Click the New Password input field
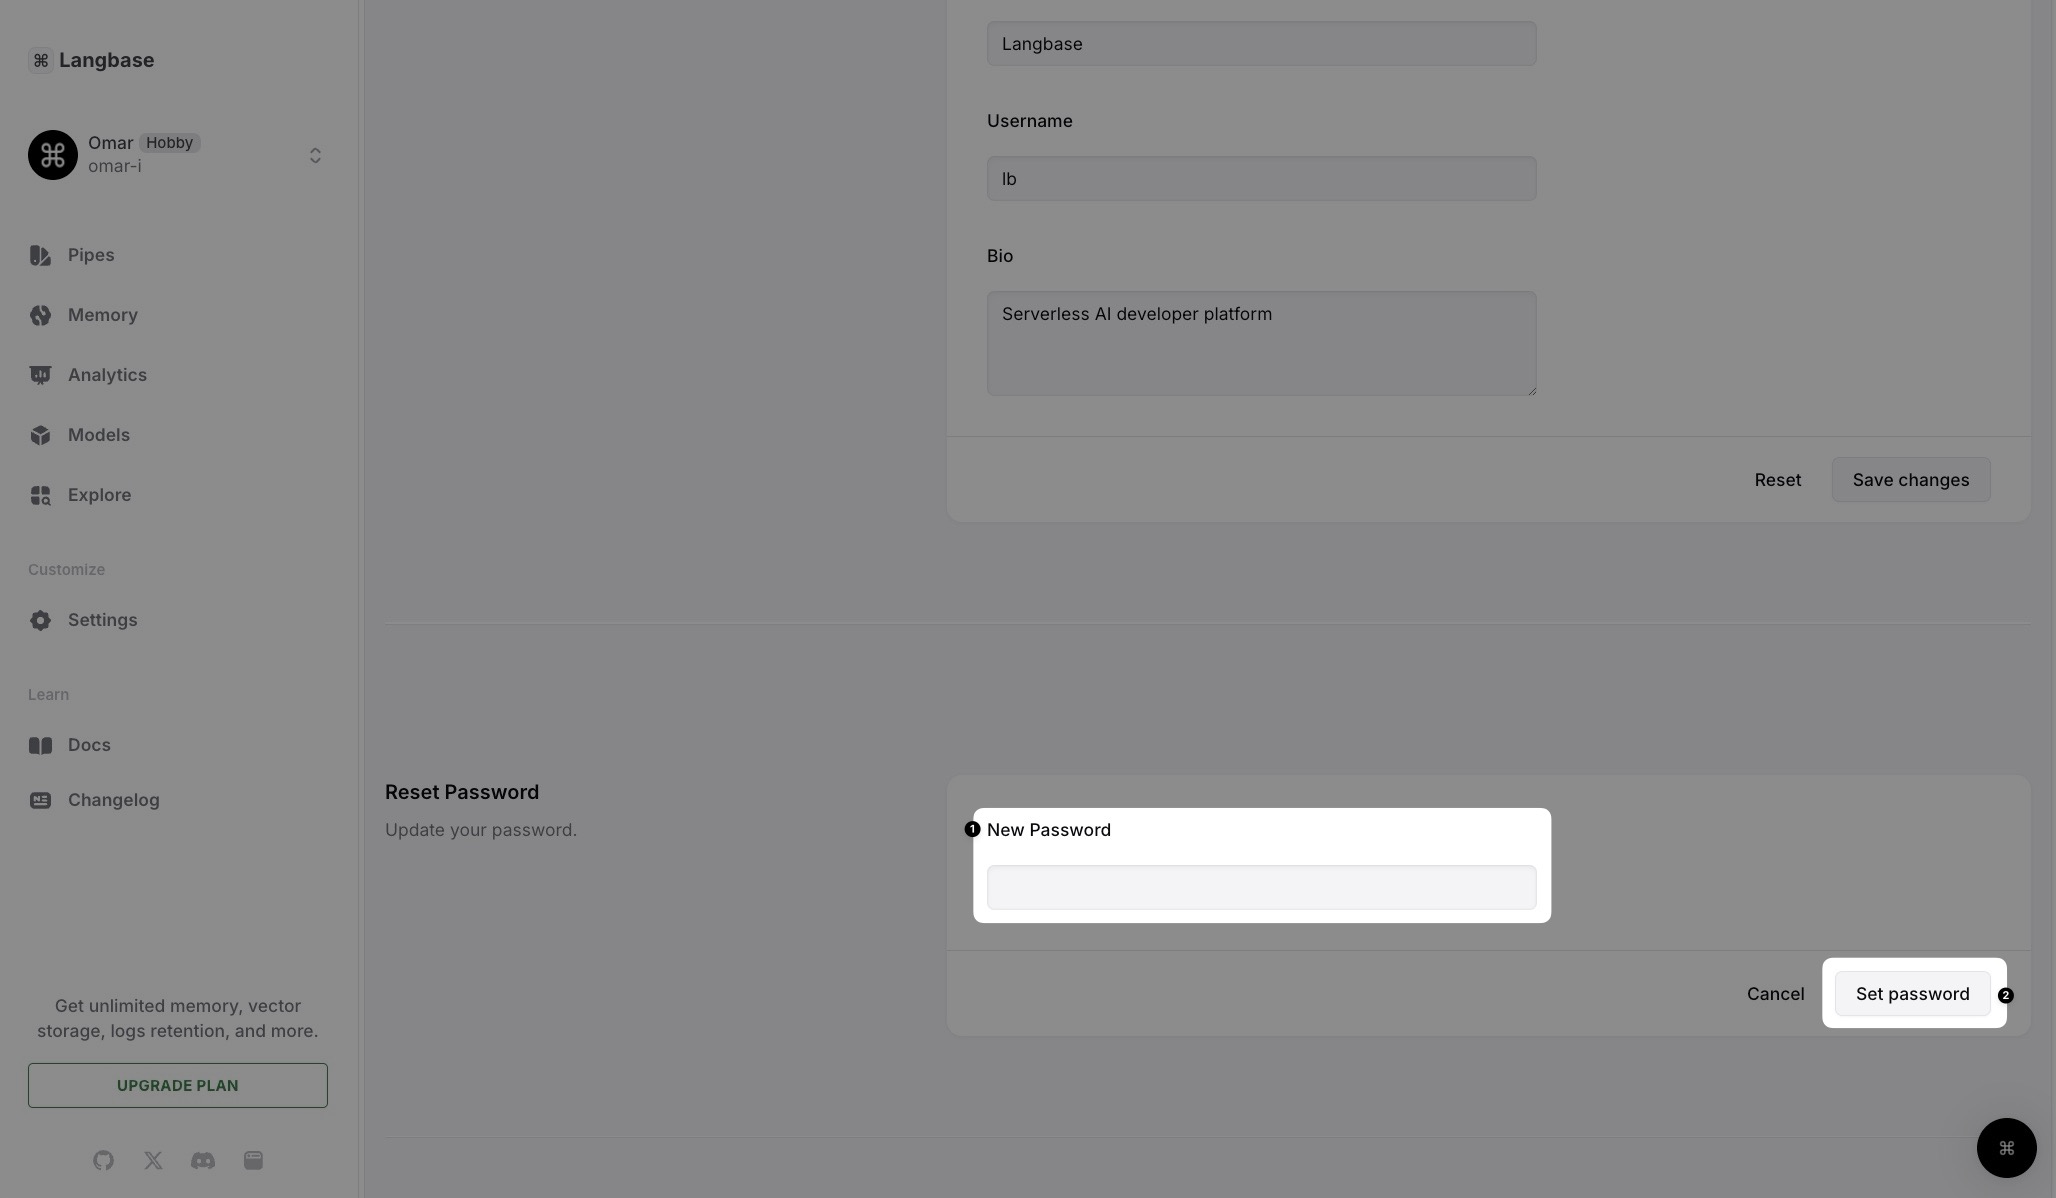 tap(1260, 887)
